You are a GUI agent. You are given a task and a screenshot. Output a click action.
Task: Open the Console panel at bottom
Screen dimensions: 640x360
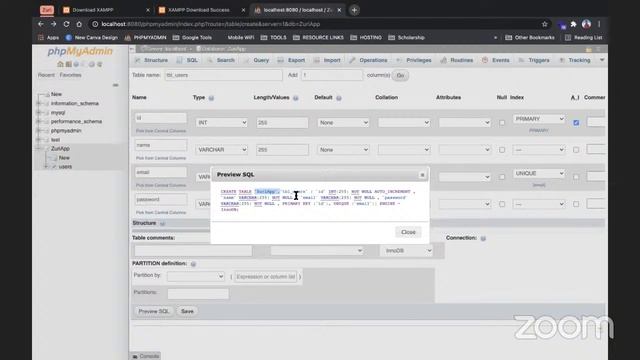click(x=146, y=356)
